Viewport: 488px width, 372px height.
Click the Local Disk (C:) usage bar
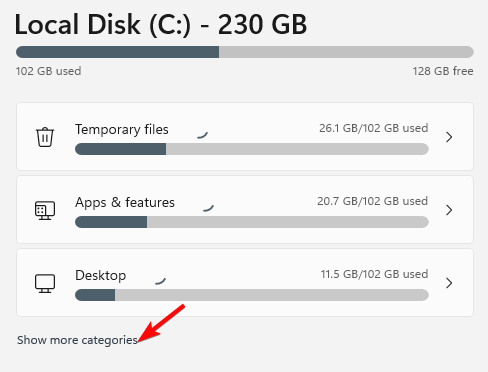(x=245, y=52)
